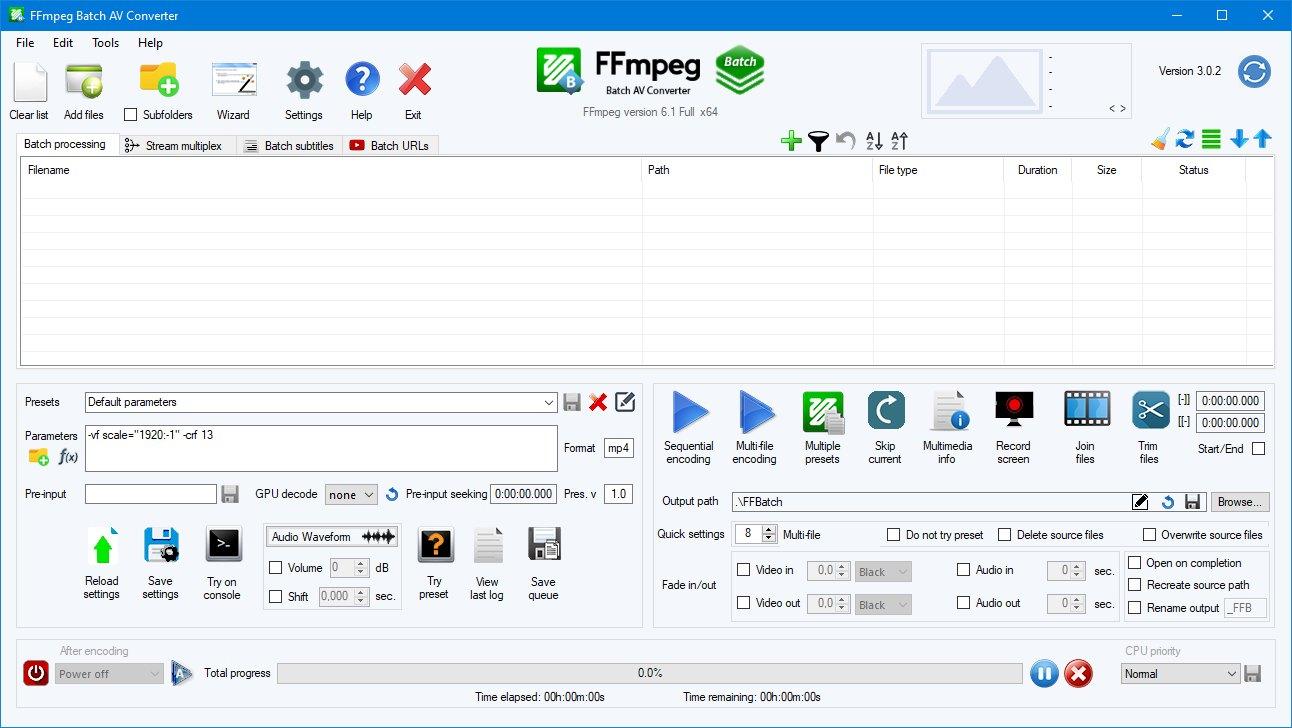Click Add files icon
The image size is (1292, 728).
[84, 82]
